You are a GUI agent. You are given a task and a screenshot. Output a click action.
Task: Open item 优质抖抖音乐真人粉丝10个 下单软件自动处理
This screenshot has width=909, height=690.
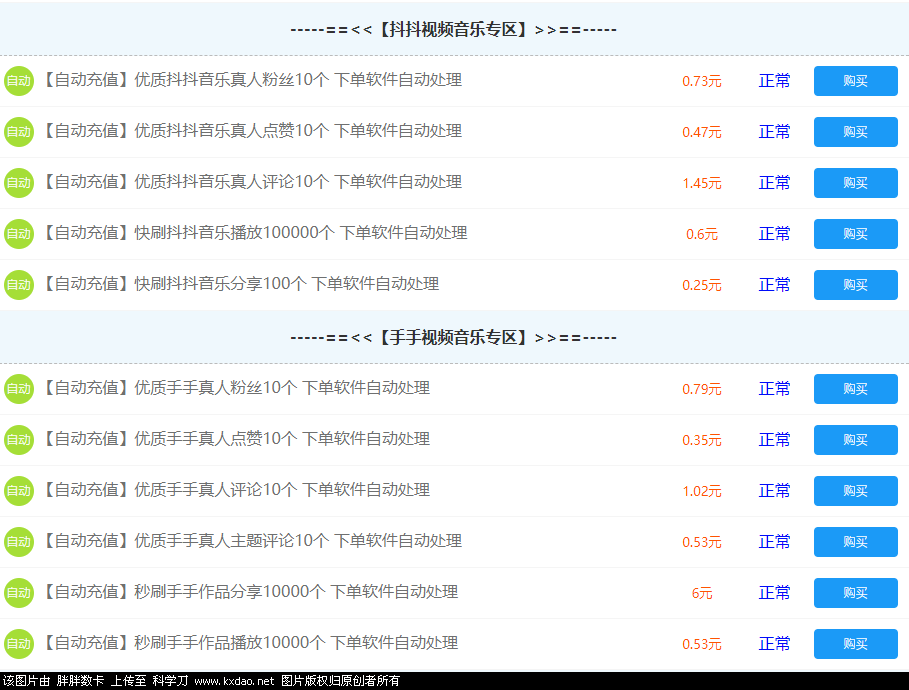click(x=252, y=80)
